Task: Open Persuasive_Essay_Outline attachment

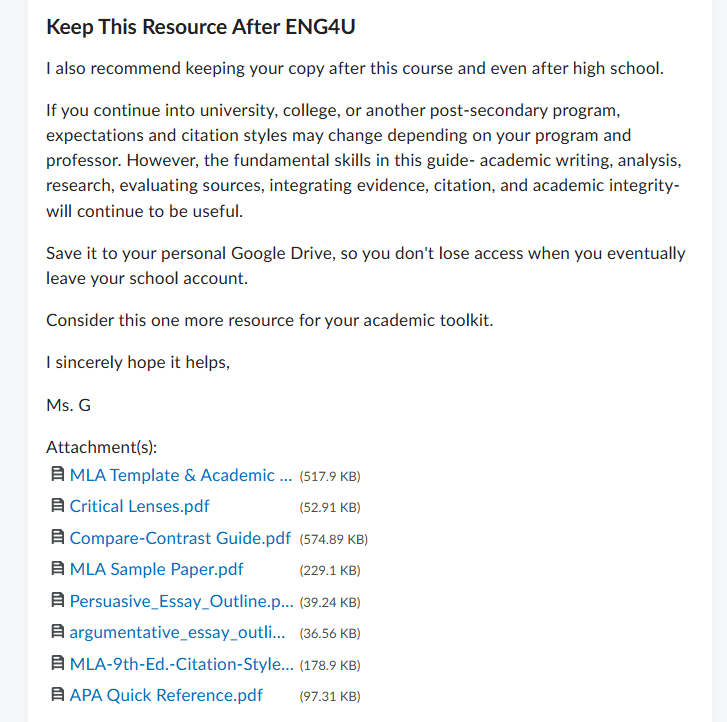Action: click(x=181, y=601)
